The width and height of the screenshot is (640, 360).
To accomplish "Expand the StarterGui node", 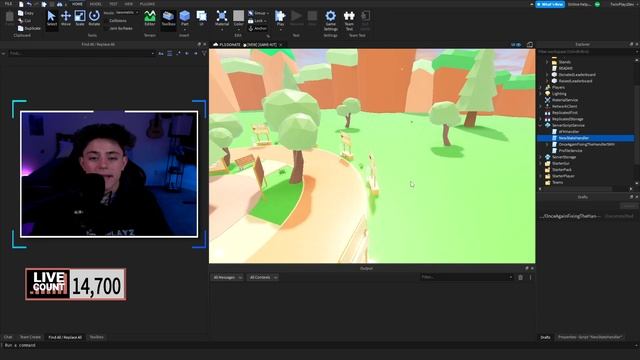I will pyautogui.click(x=541, y=163).
